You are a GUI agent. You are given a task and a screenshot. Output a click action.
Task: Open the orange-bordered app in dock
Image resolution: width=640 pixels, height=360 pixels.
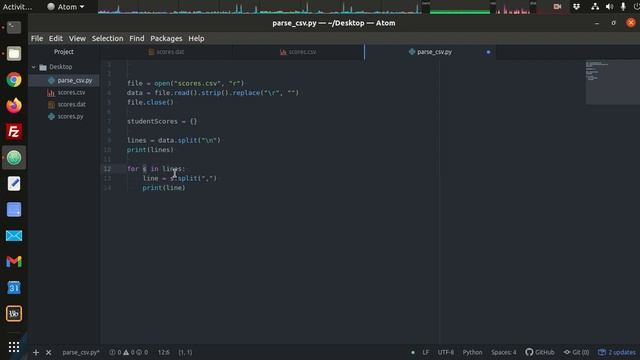coord(14,313)
